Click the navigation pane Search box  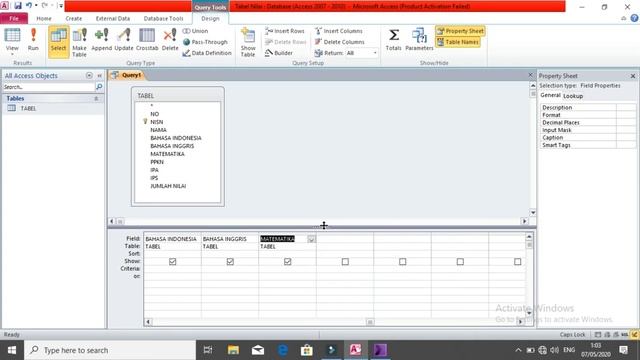pos(49,87)
